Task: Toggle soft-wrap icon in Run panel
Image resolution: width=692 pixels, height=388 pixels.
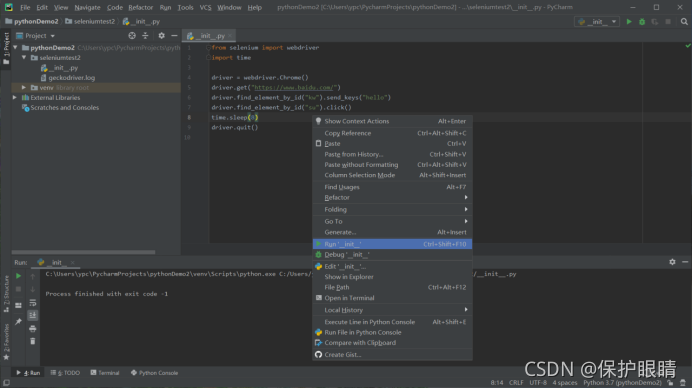Action: [33, 303]
